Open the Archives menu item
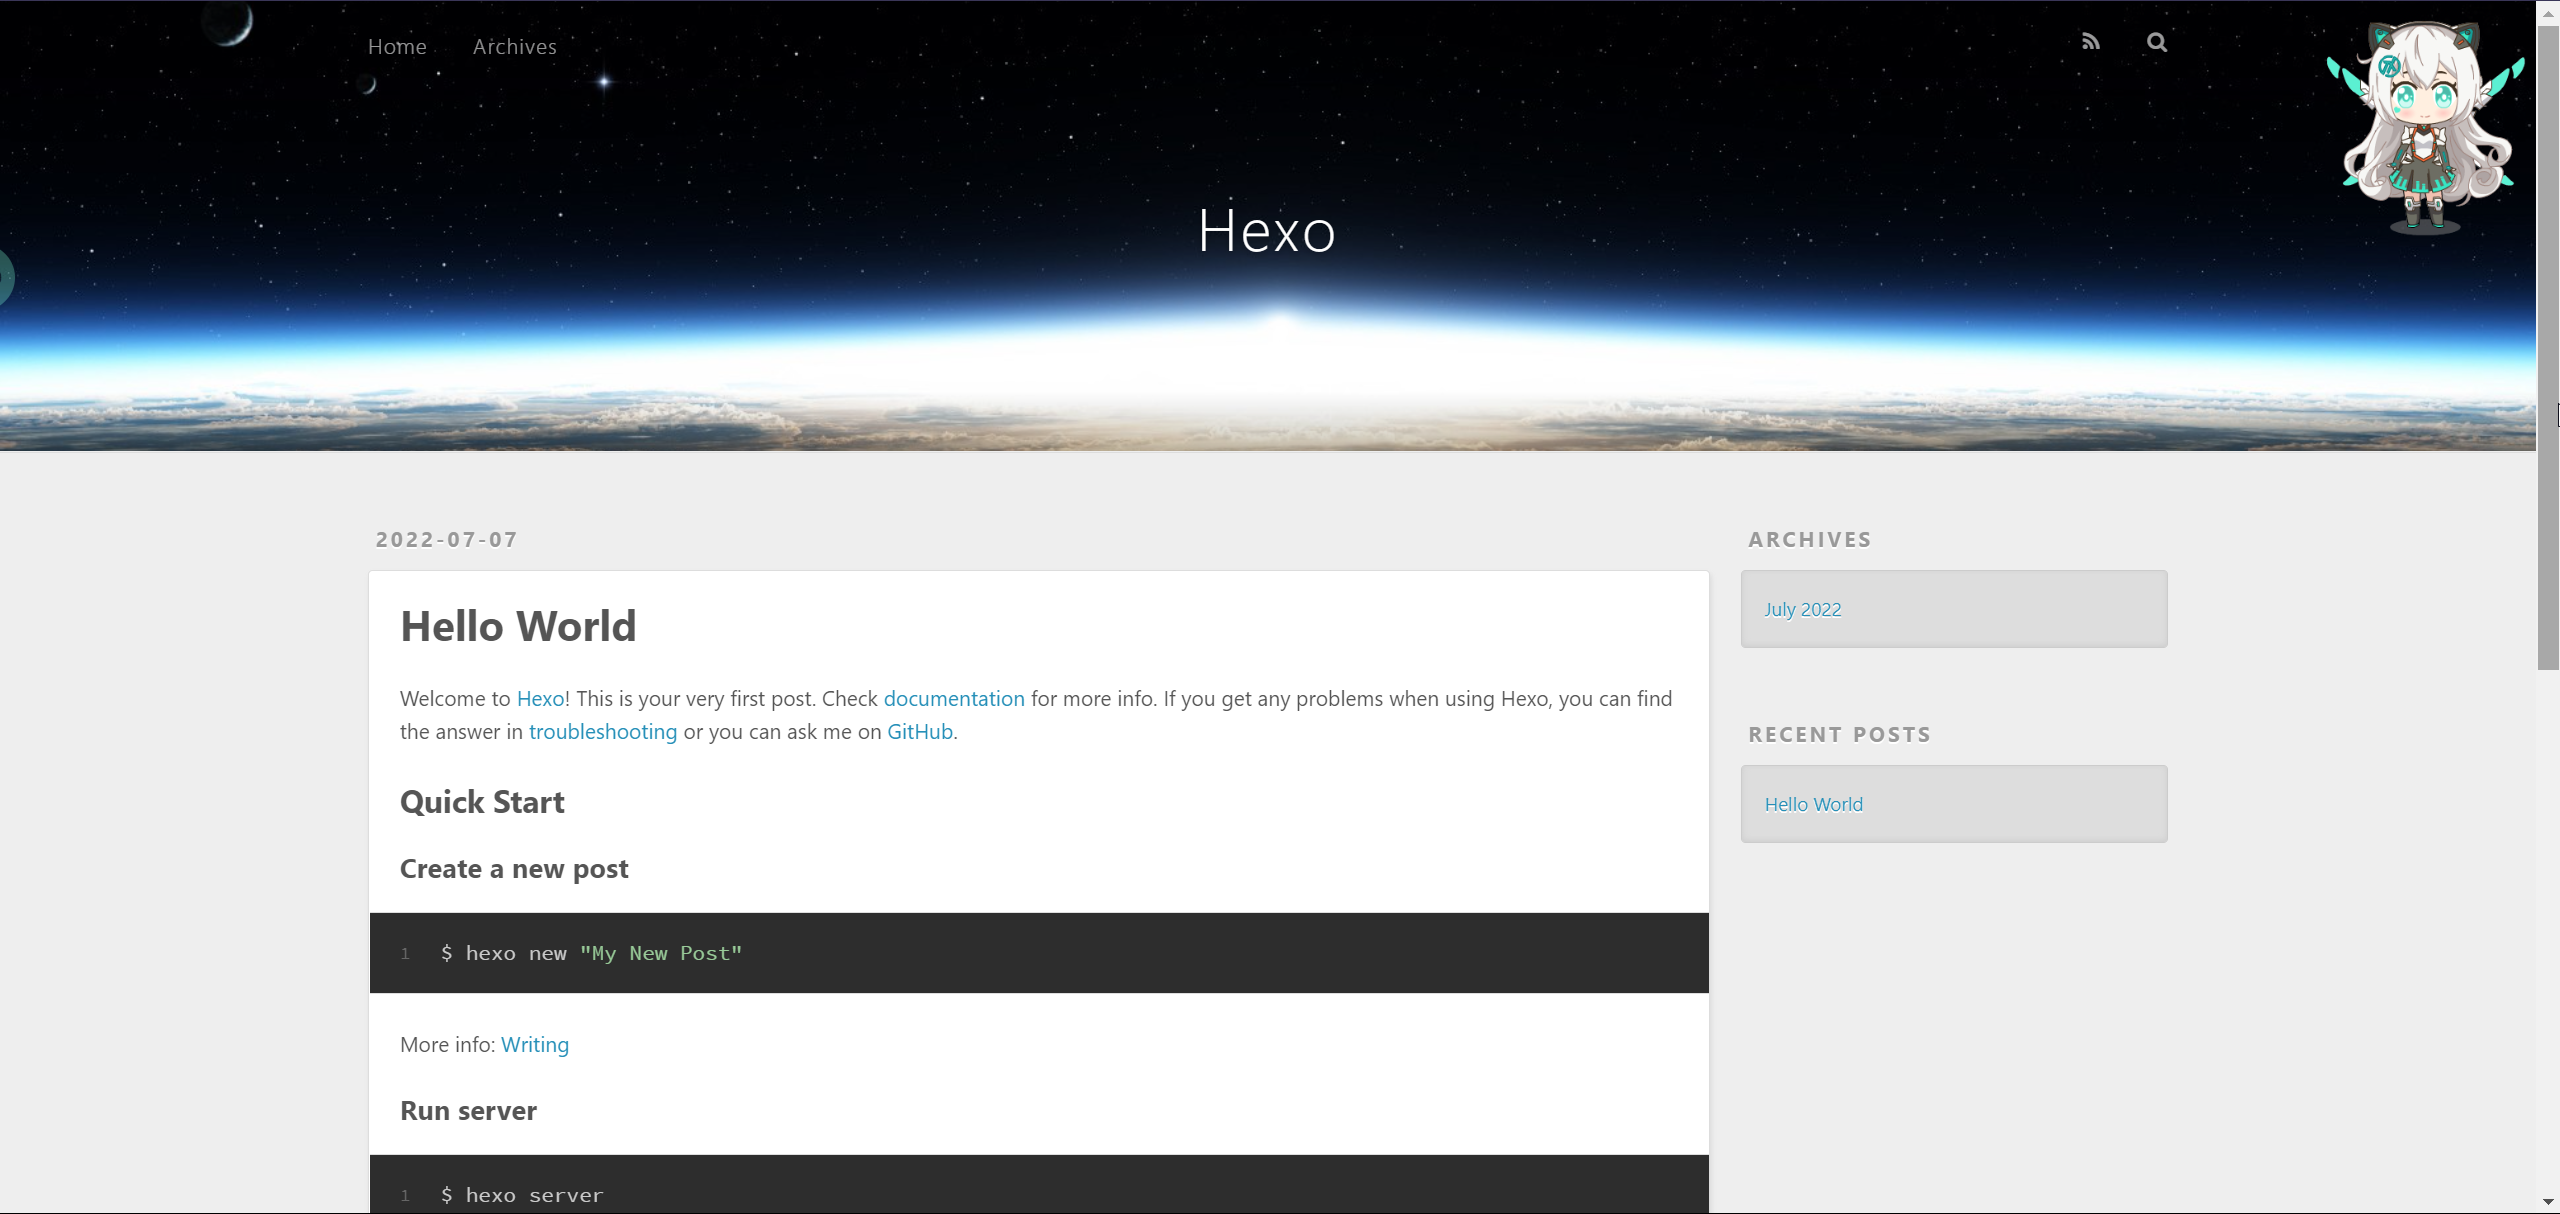Viewport: 2560px width, 1214px height. [x=514, y=47]
